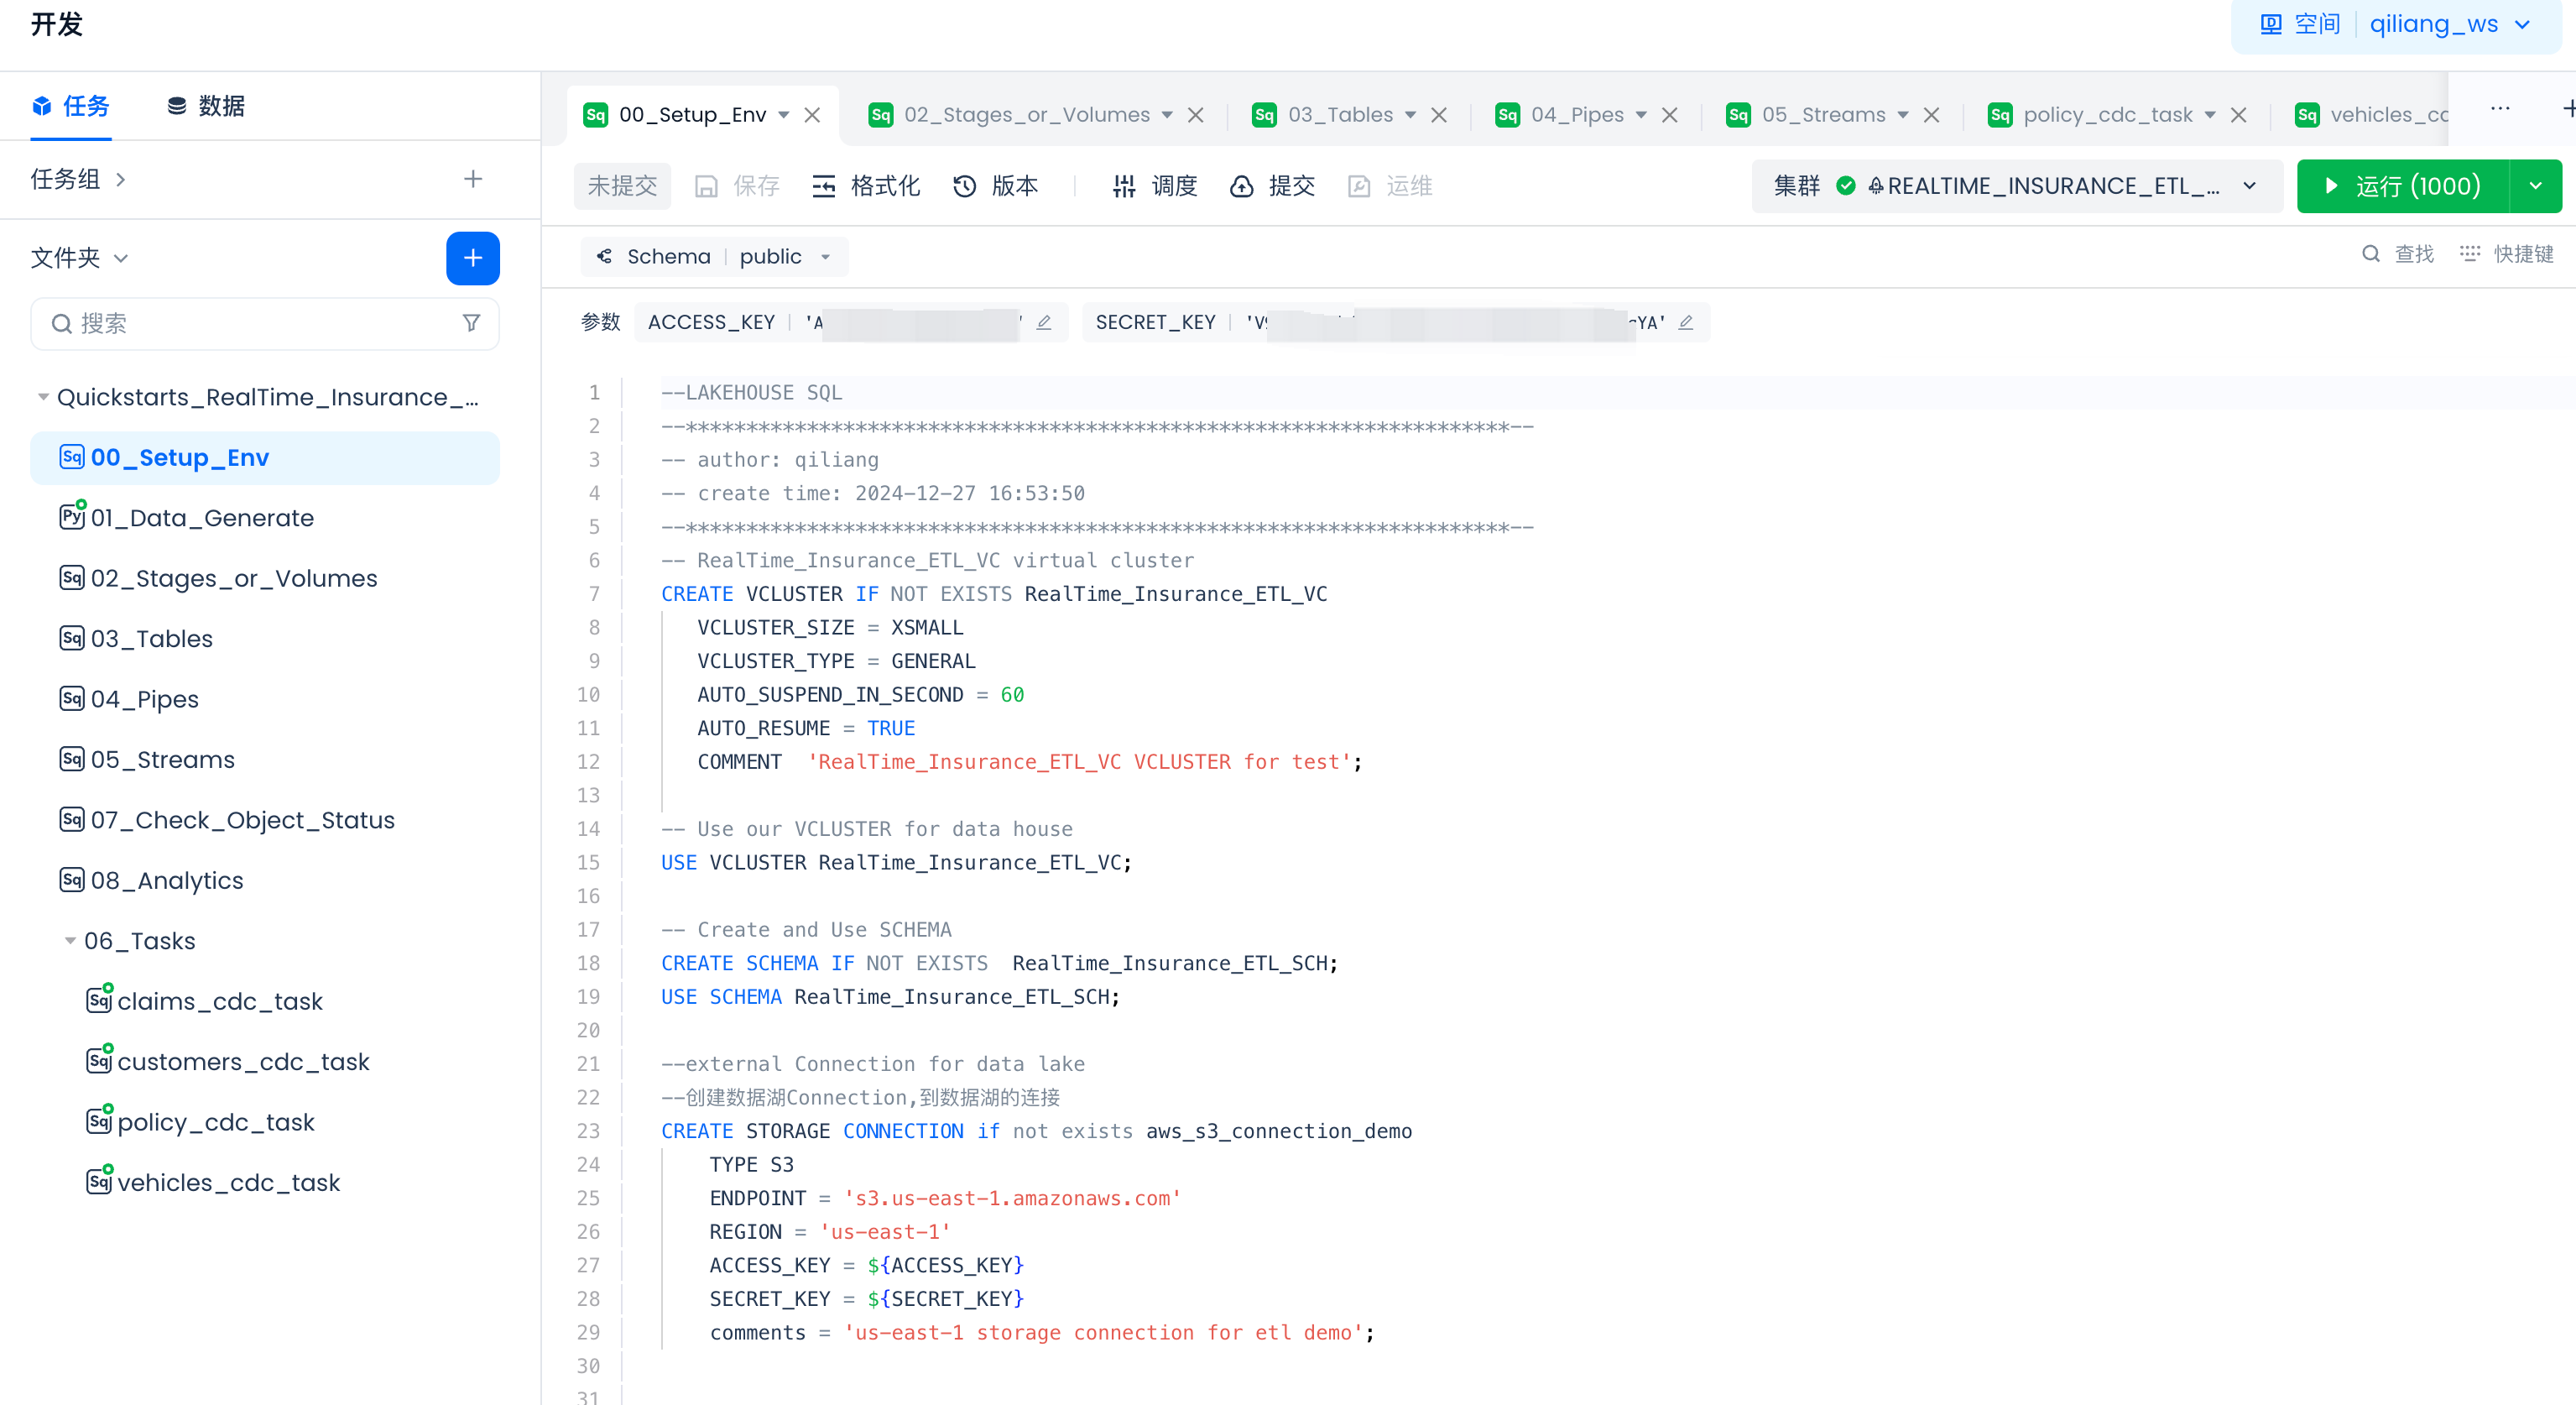Open Find (查找) in the editor

click(2397, 254)
